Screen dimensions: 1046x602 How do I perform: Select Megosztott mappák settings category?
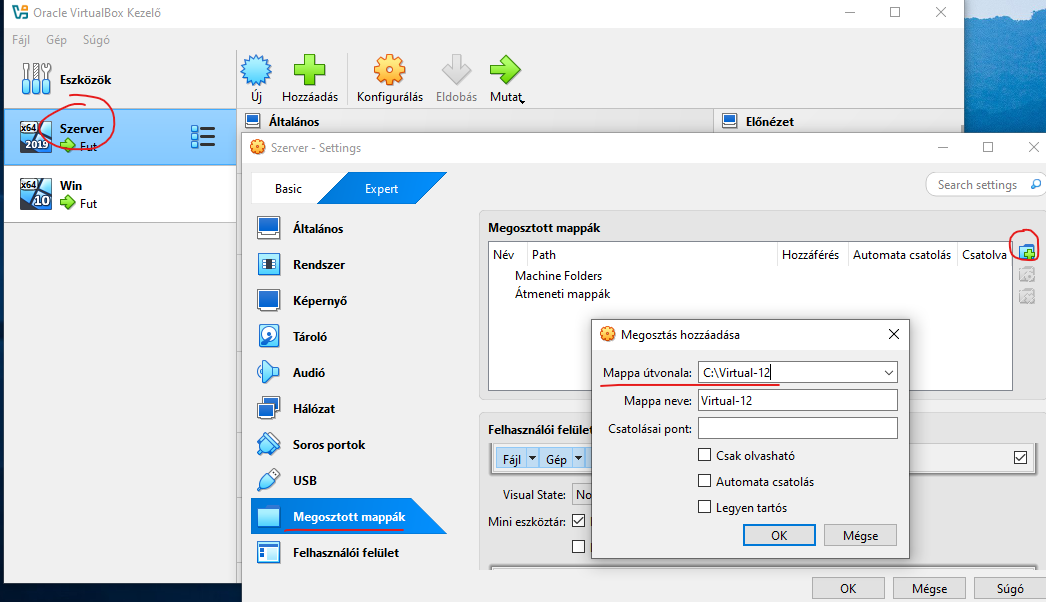point(348,517)
